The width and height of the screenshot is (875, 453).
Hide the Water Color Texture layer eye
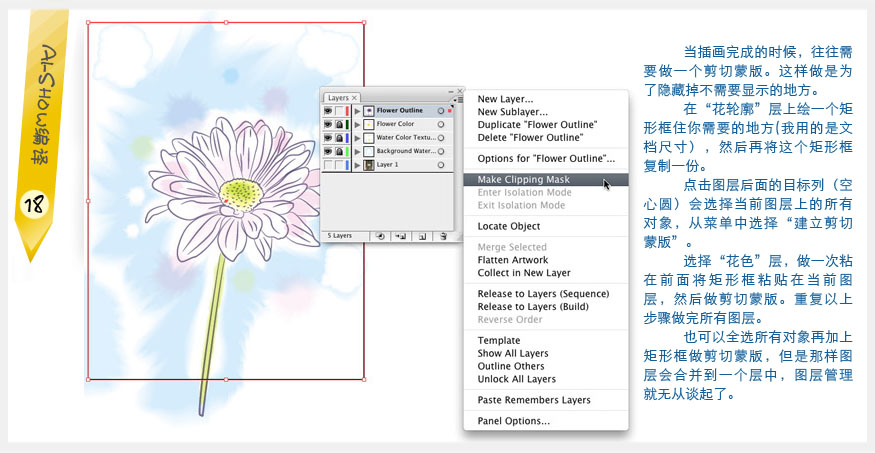point(328,137)
